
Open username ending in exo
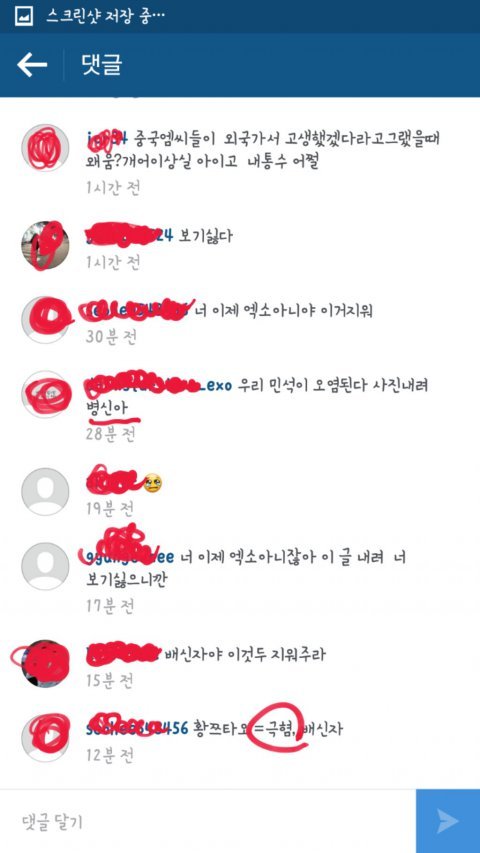pyautogui.click(x=159, y=385)
